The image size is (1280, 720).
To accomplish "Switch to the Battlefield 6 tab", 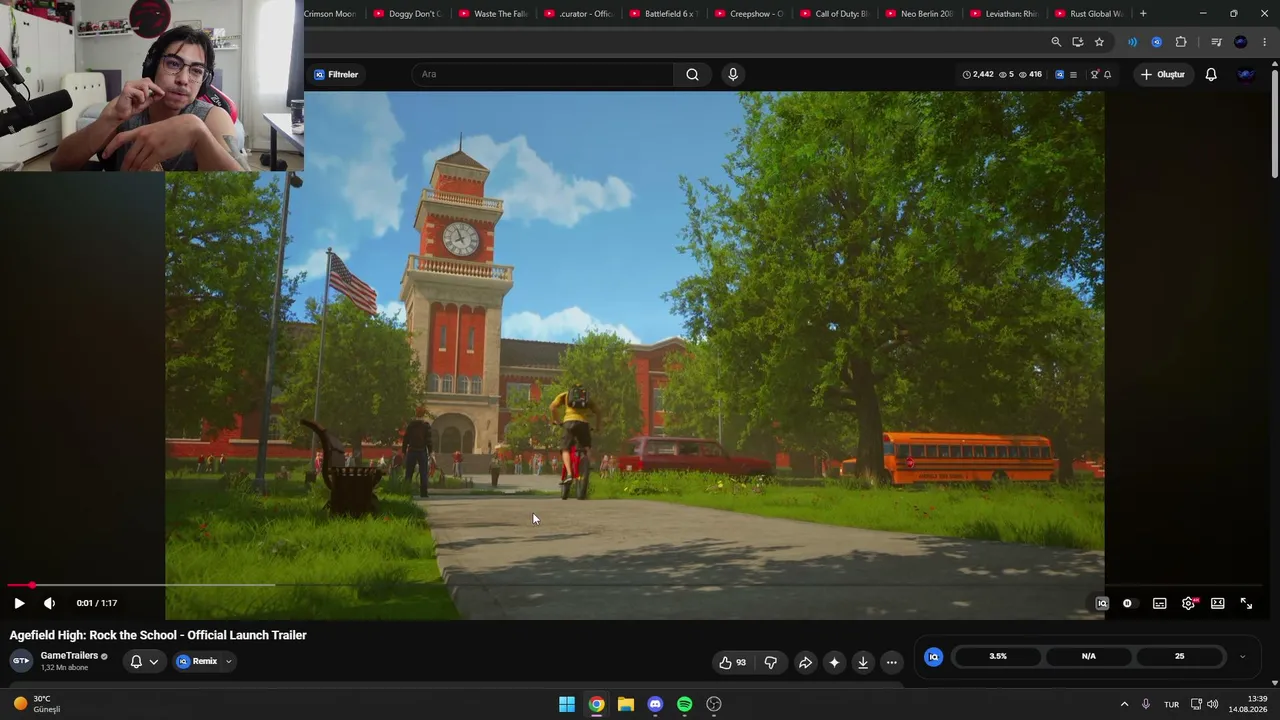I will click(x=666, y=14).
